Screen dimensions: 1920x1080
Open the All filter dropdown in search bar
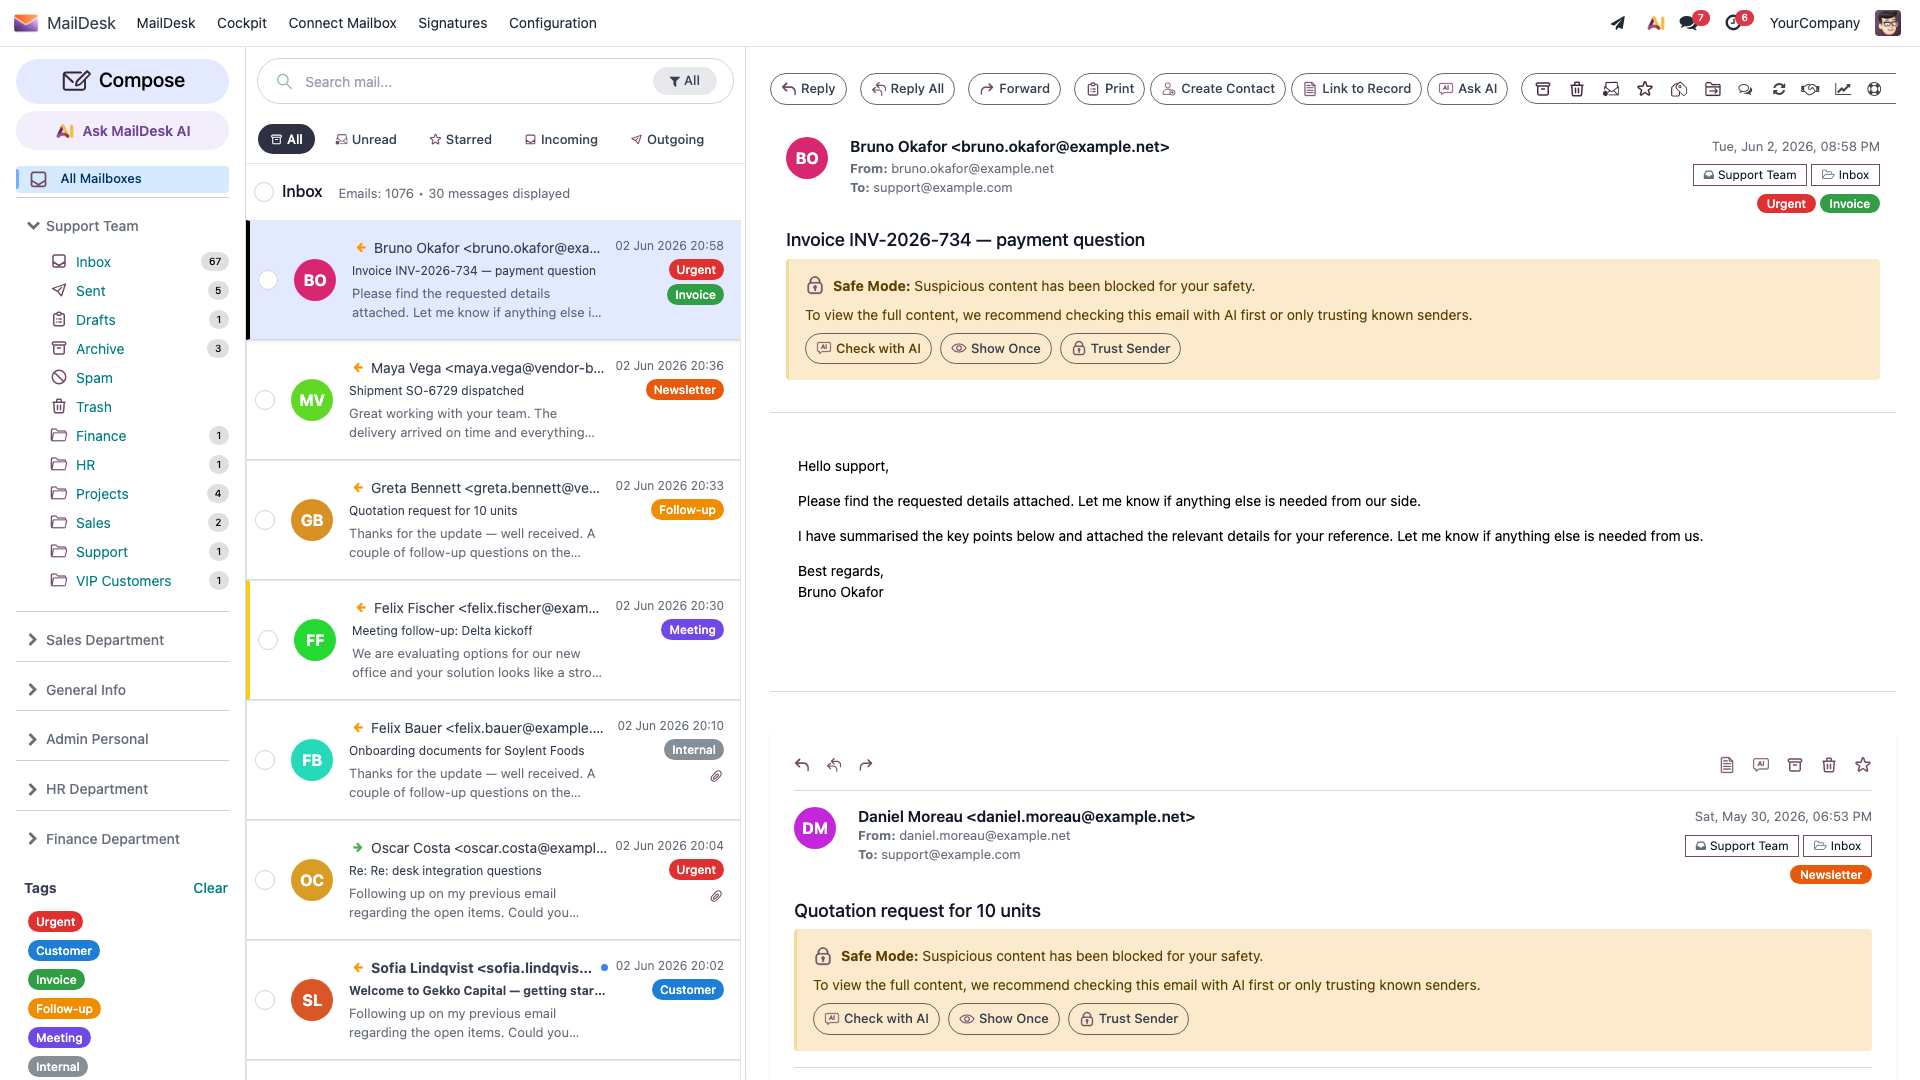(685, 81)
